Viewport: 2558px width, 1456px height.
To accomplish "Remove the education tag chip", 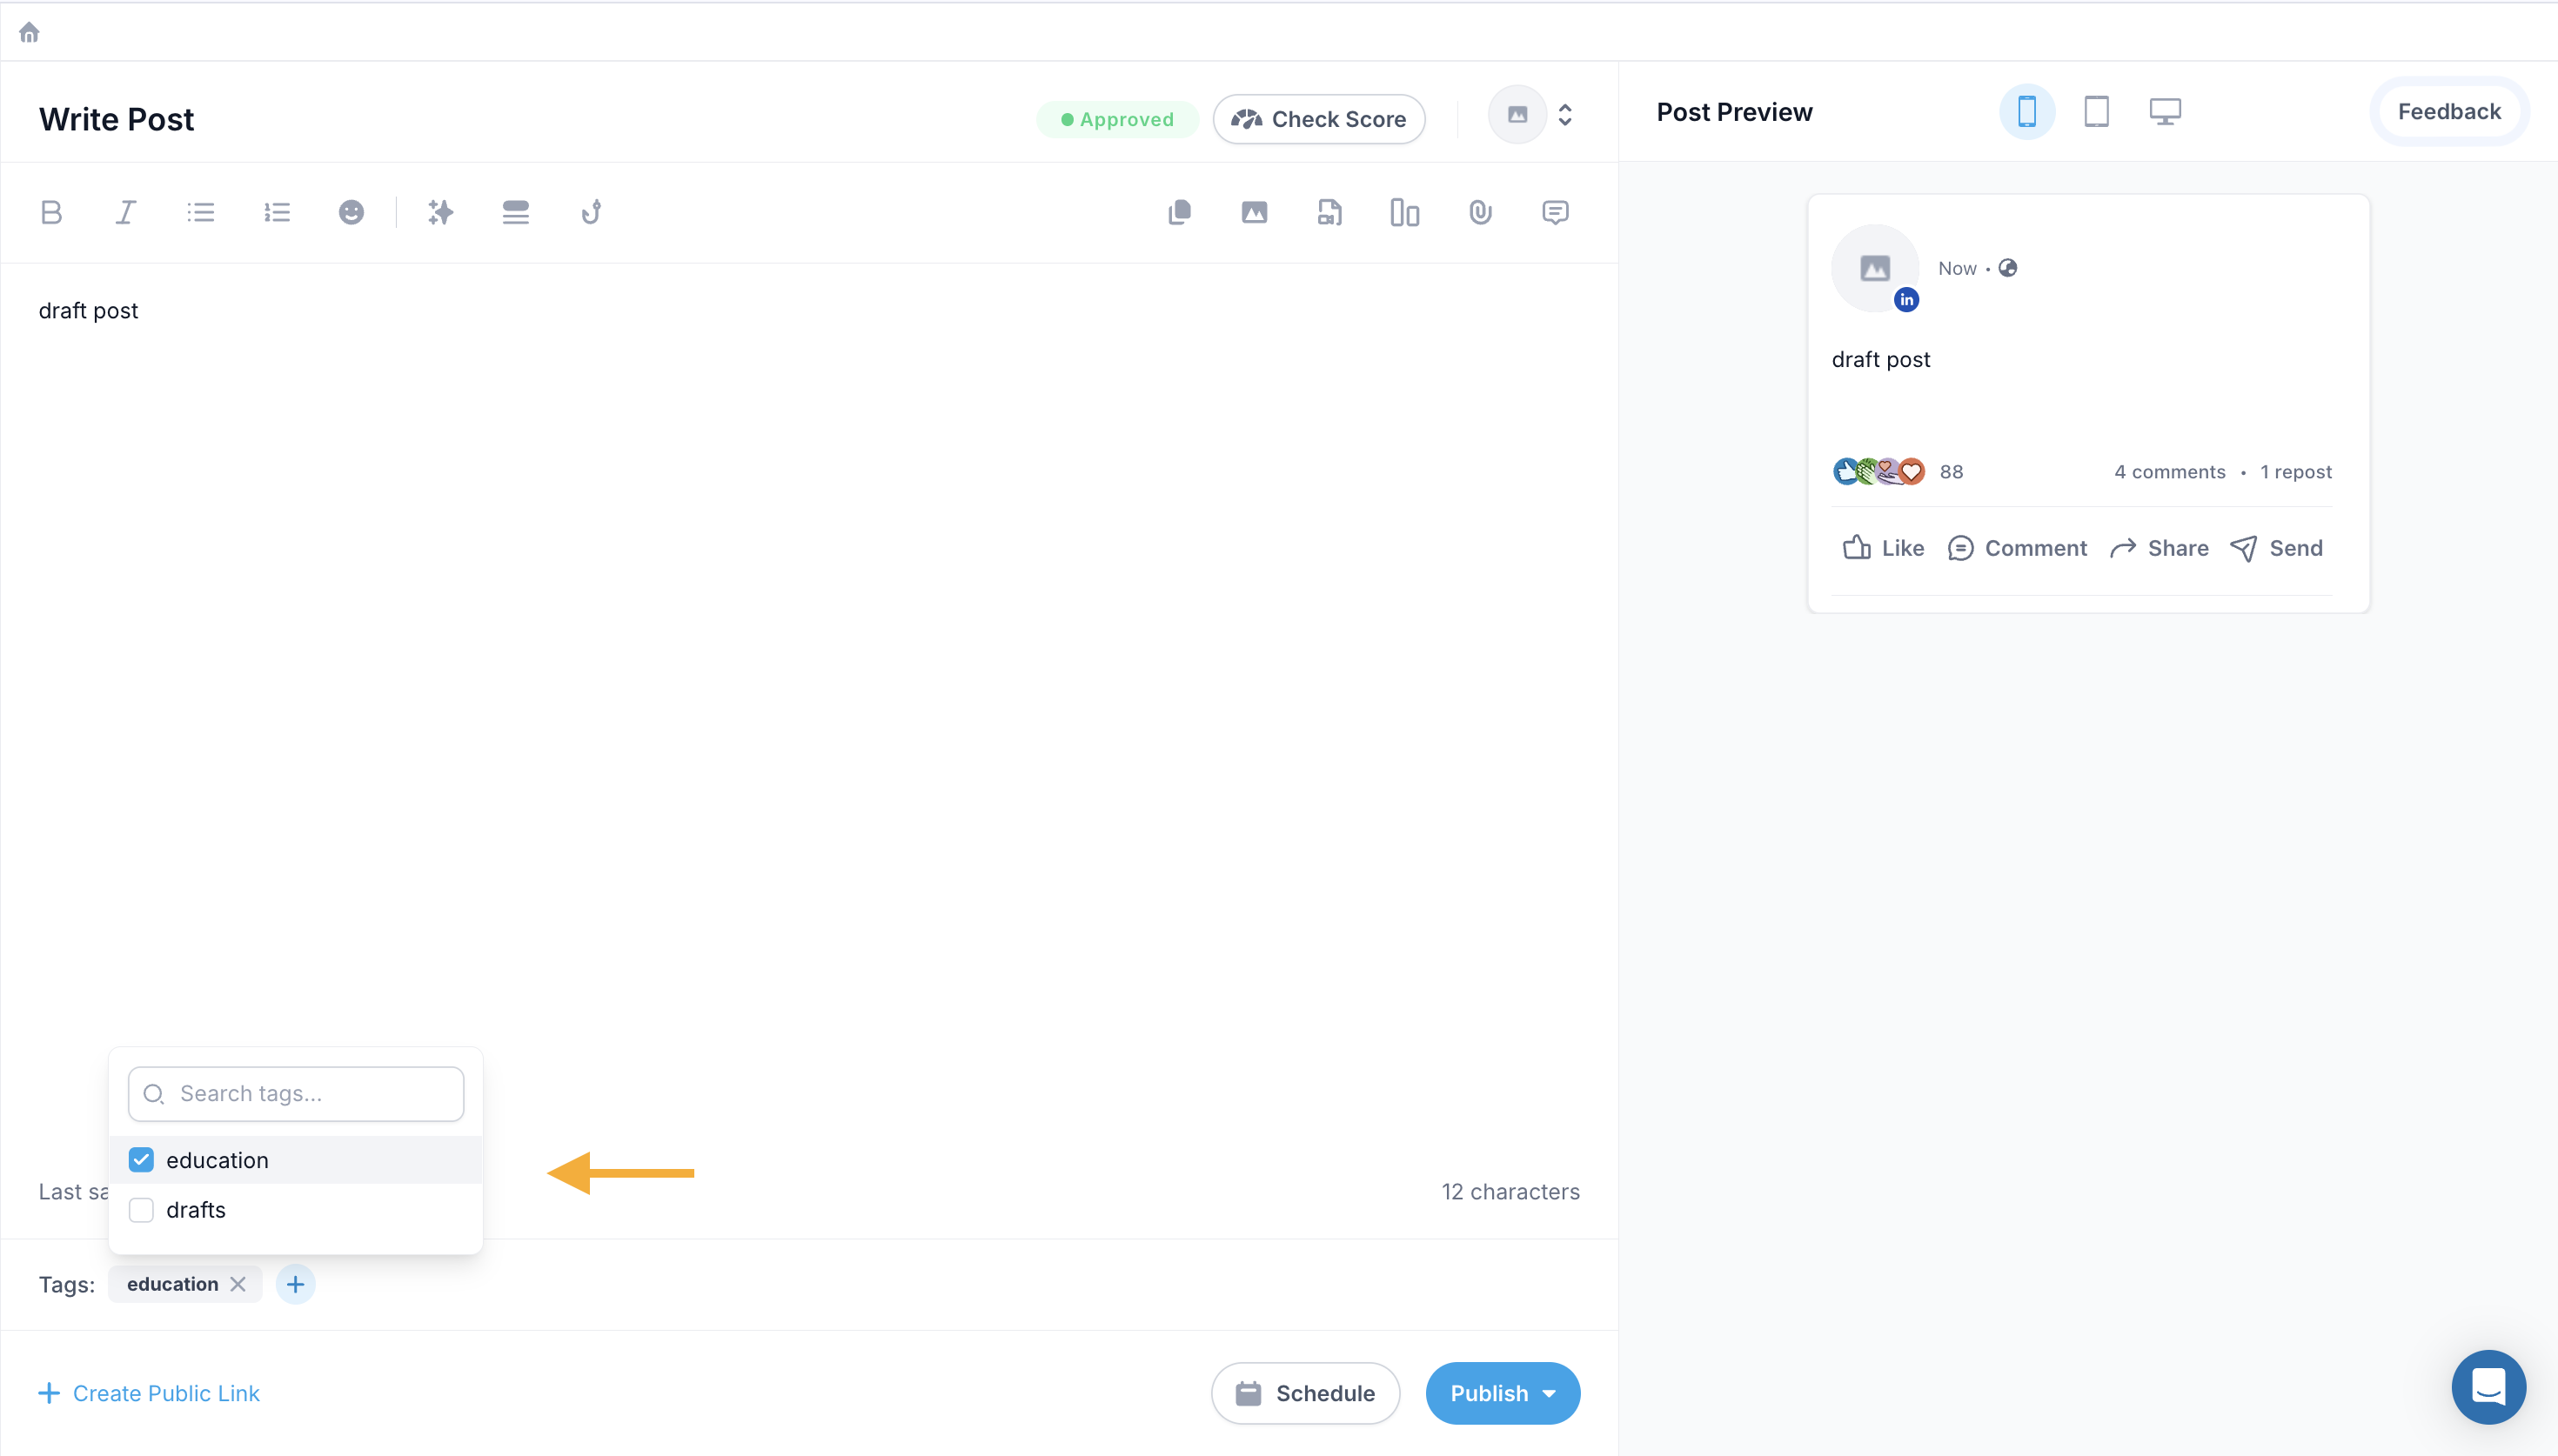I will 237,1284.
